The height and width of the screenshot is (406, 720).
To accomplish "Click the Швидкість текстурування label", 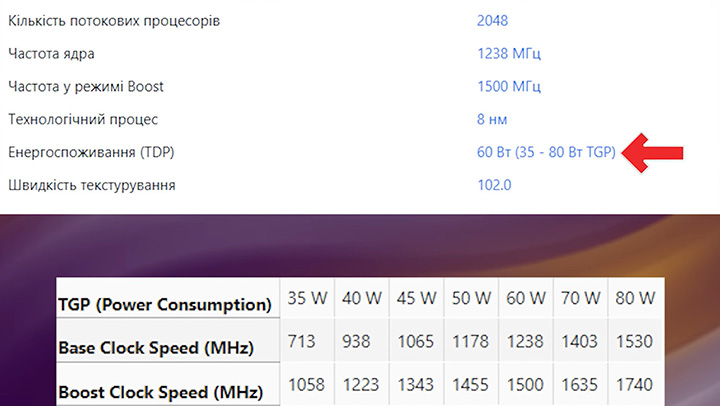I will pyautogui.click(x=92, y=185).
